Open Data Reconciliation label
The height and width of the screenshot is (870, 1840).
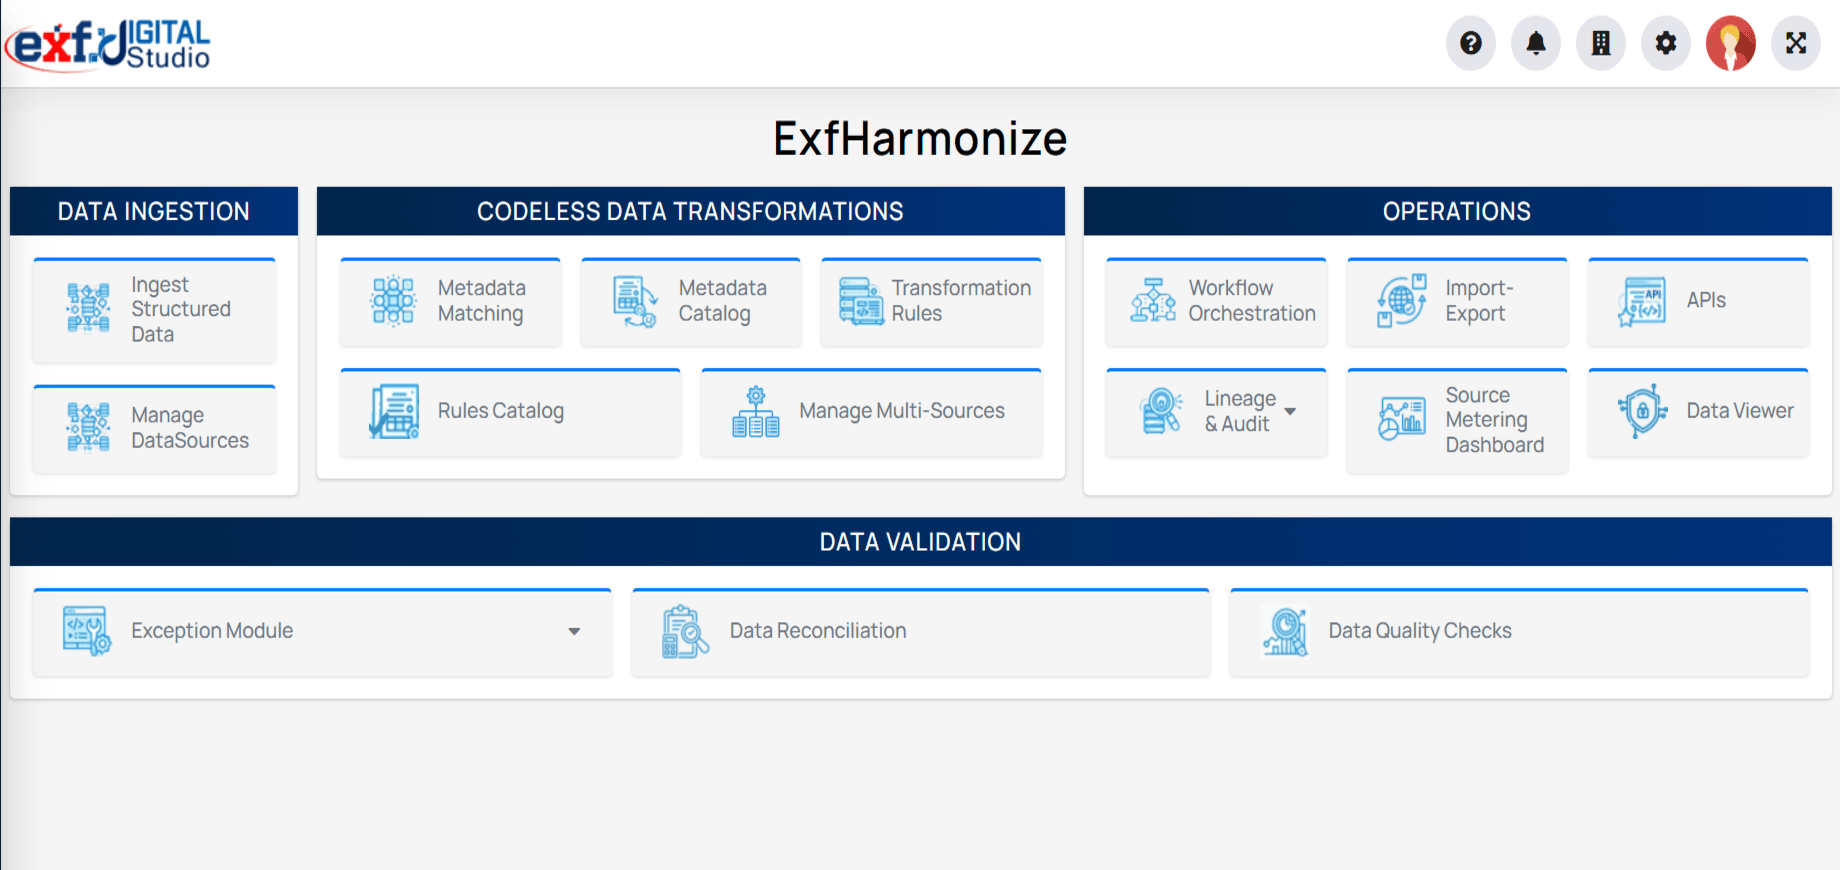click(x=818, y=631)
